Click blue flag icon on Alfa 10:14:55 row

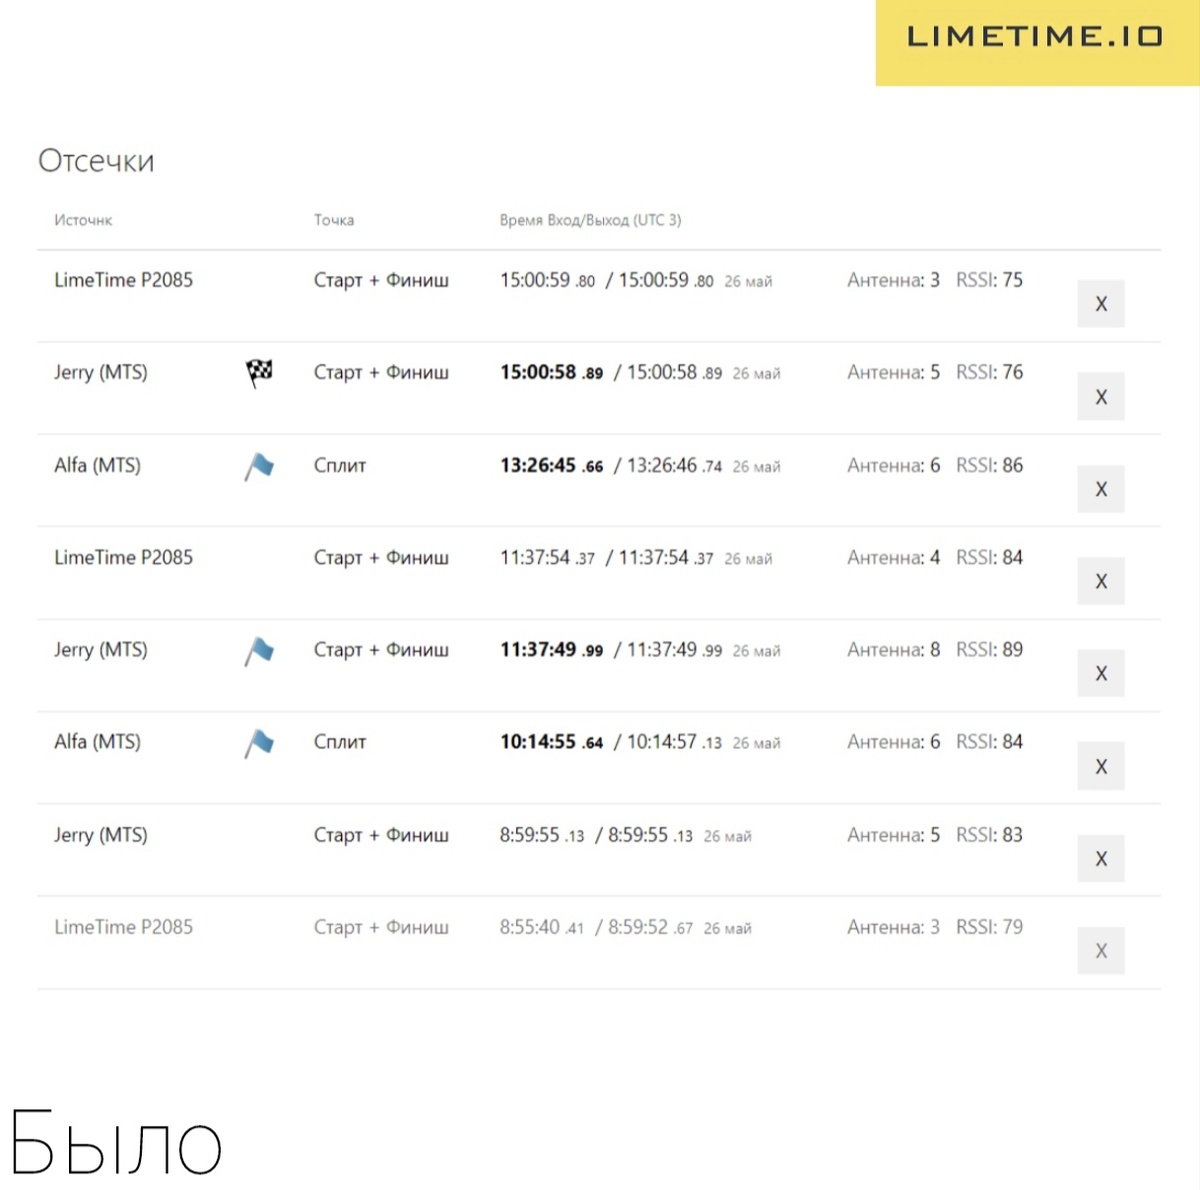point(259,743)
